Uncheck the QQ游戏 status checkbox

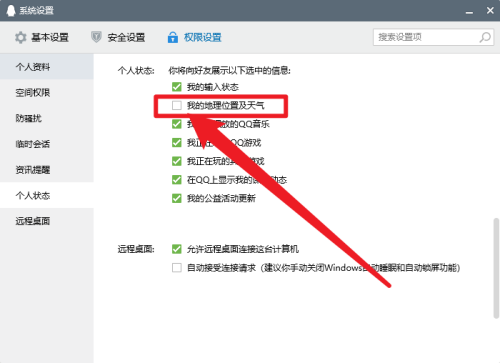pos(177,143)
